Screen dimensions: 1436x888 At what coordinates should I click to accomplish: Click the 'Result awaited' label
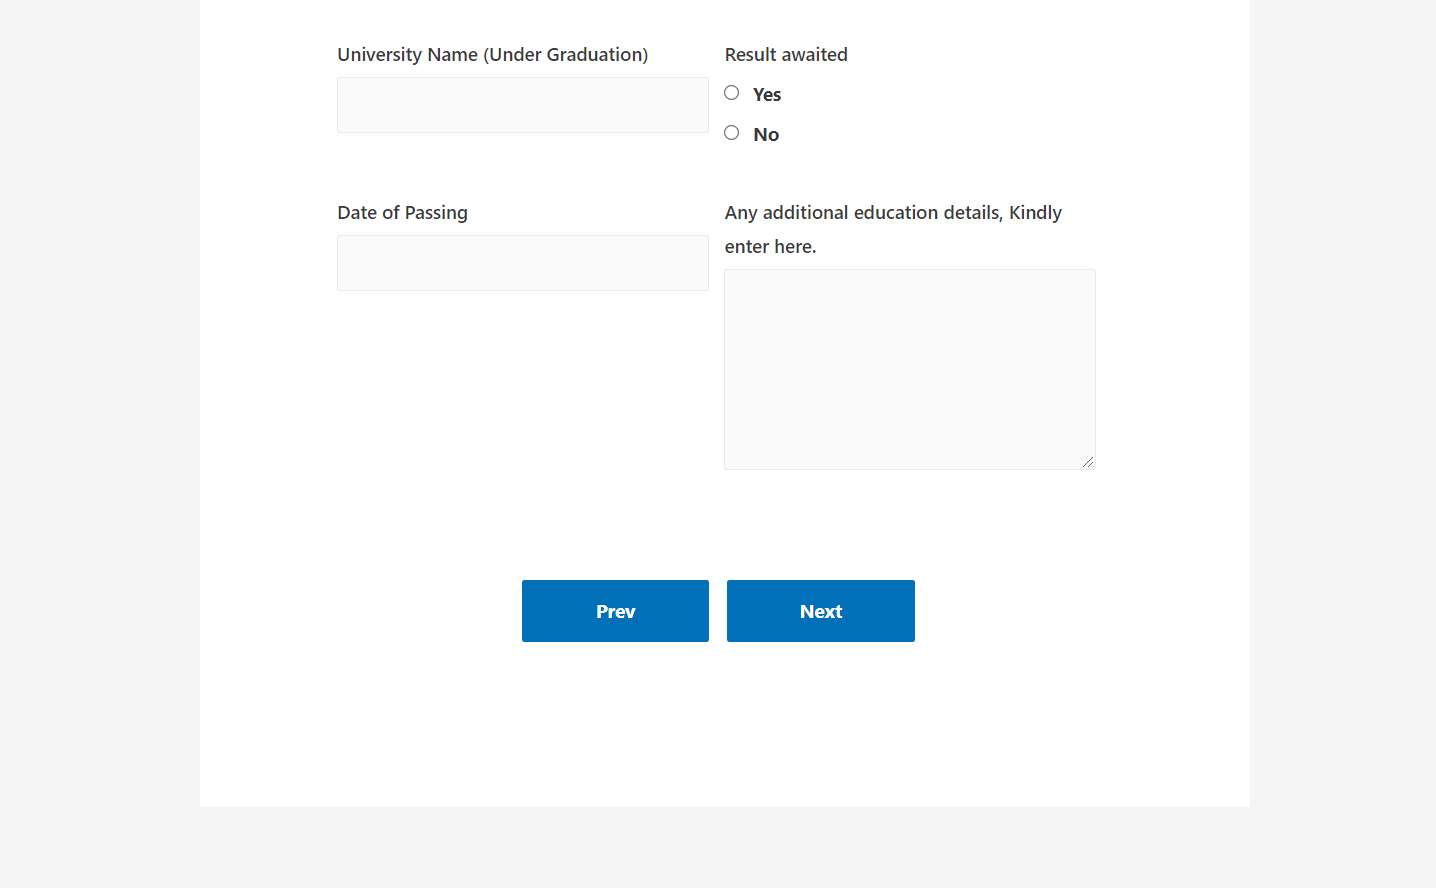point(786,55)
